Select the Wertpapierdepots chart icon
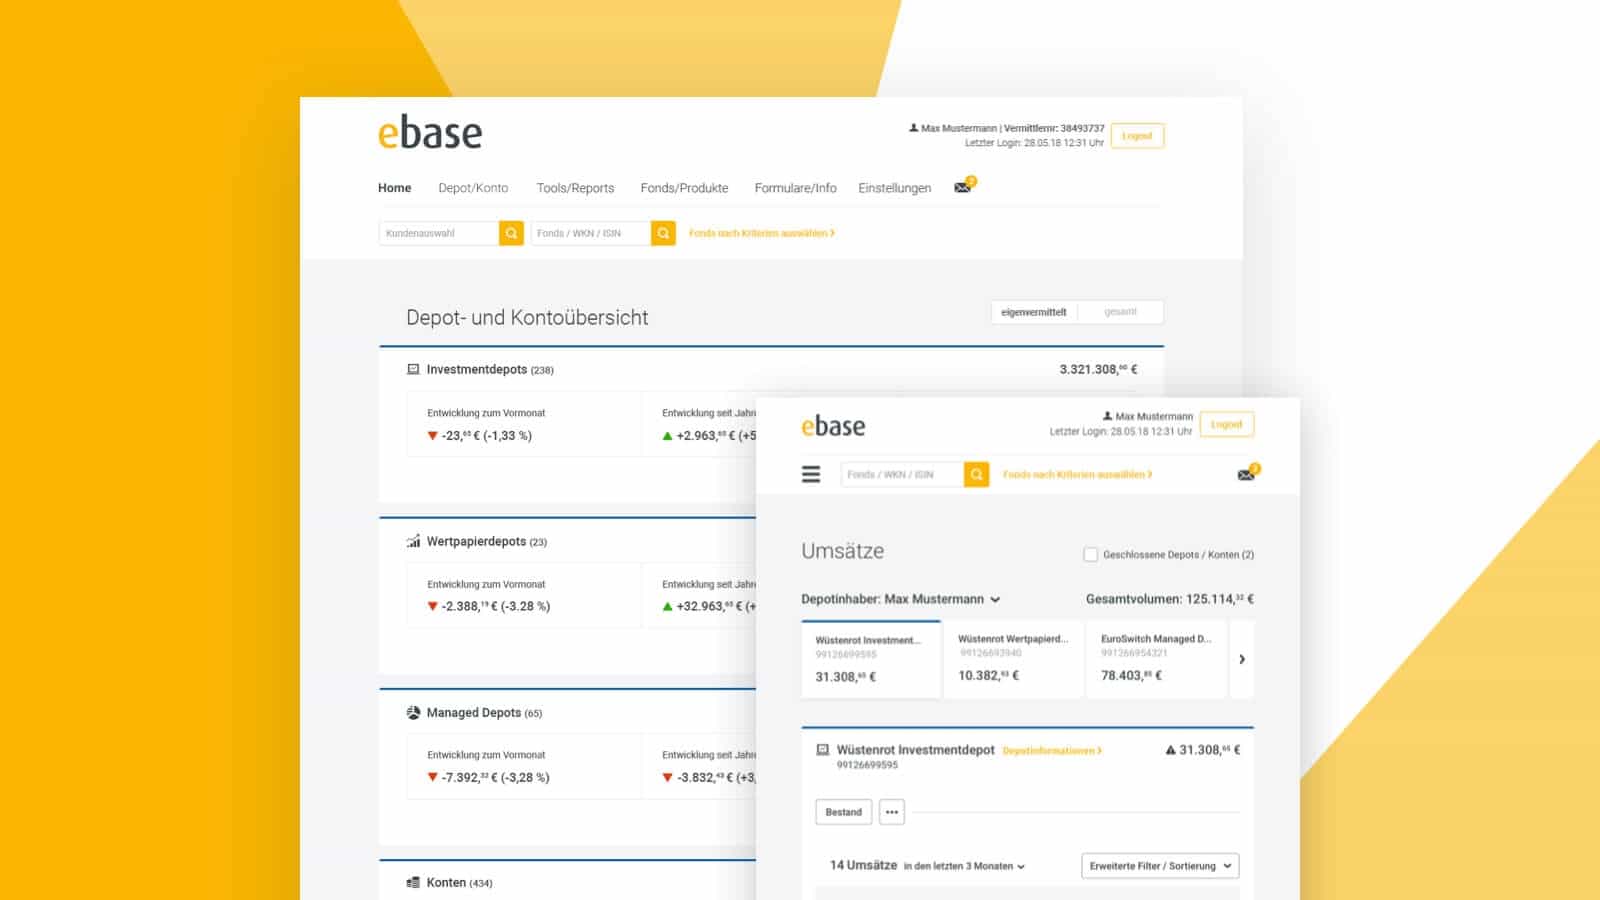Viewport: 1600px width, 900px height. click(412, 541)
